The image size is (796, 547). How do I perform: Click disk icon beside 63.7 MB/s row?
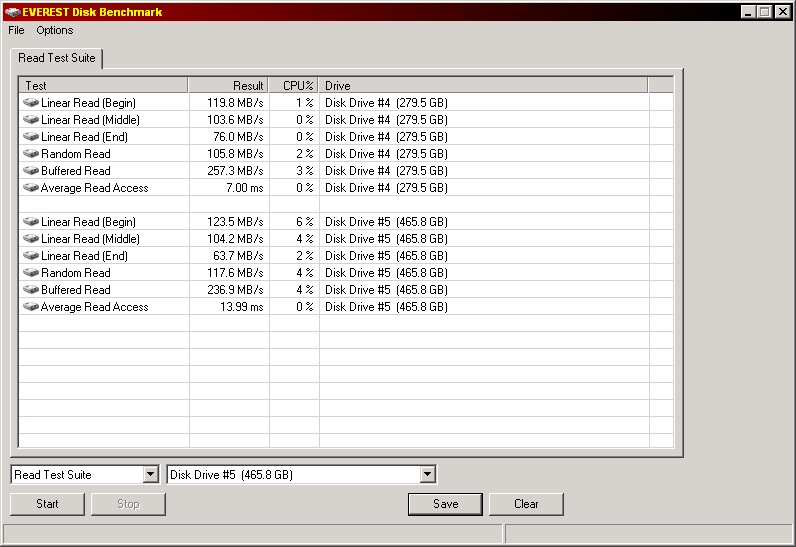(31, 256)
